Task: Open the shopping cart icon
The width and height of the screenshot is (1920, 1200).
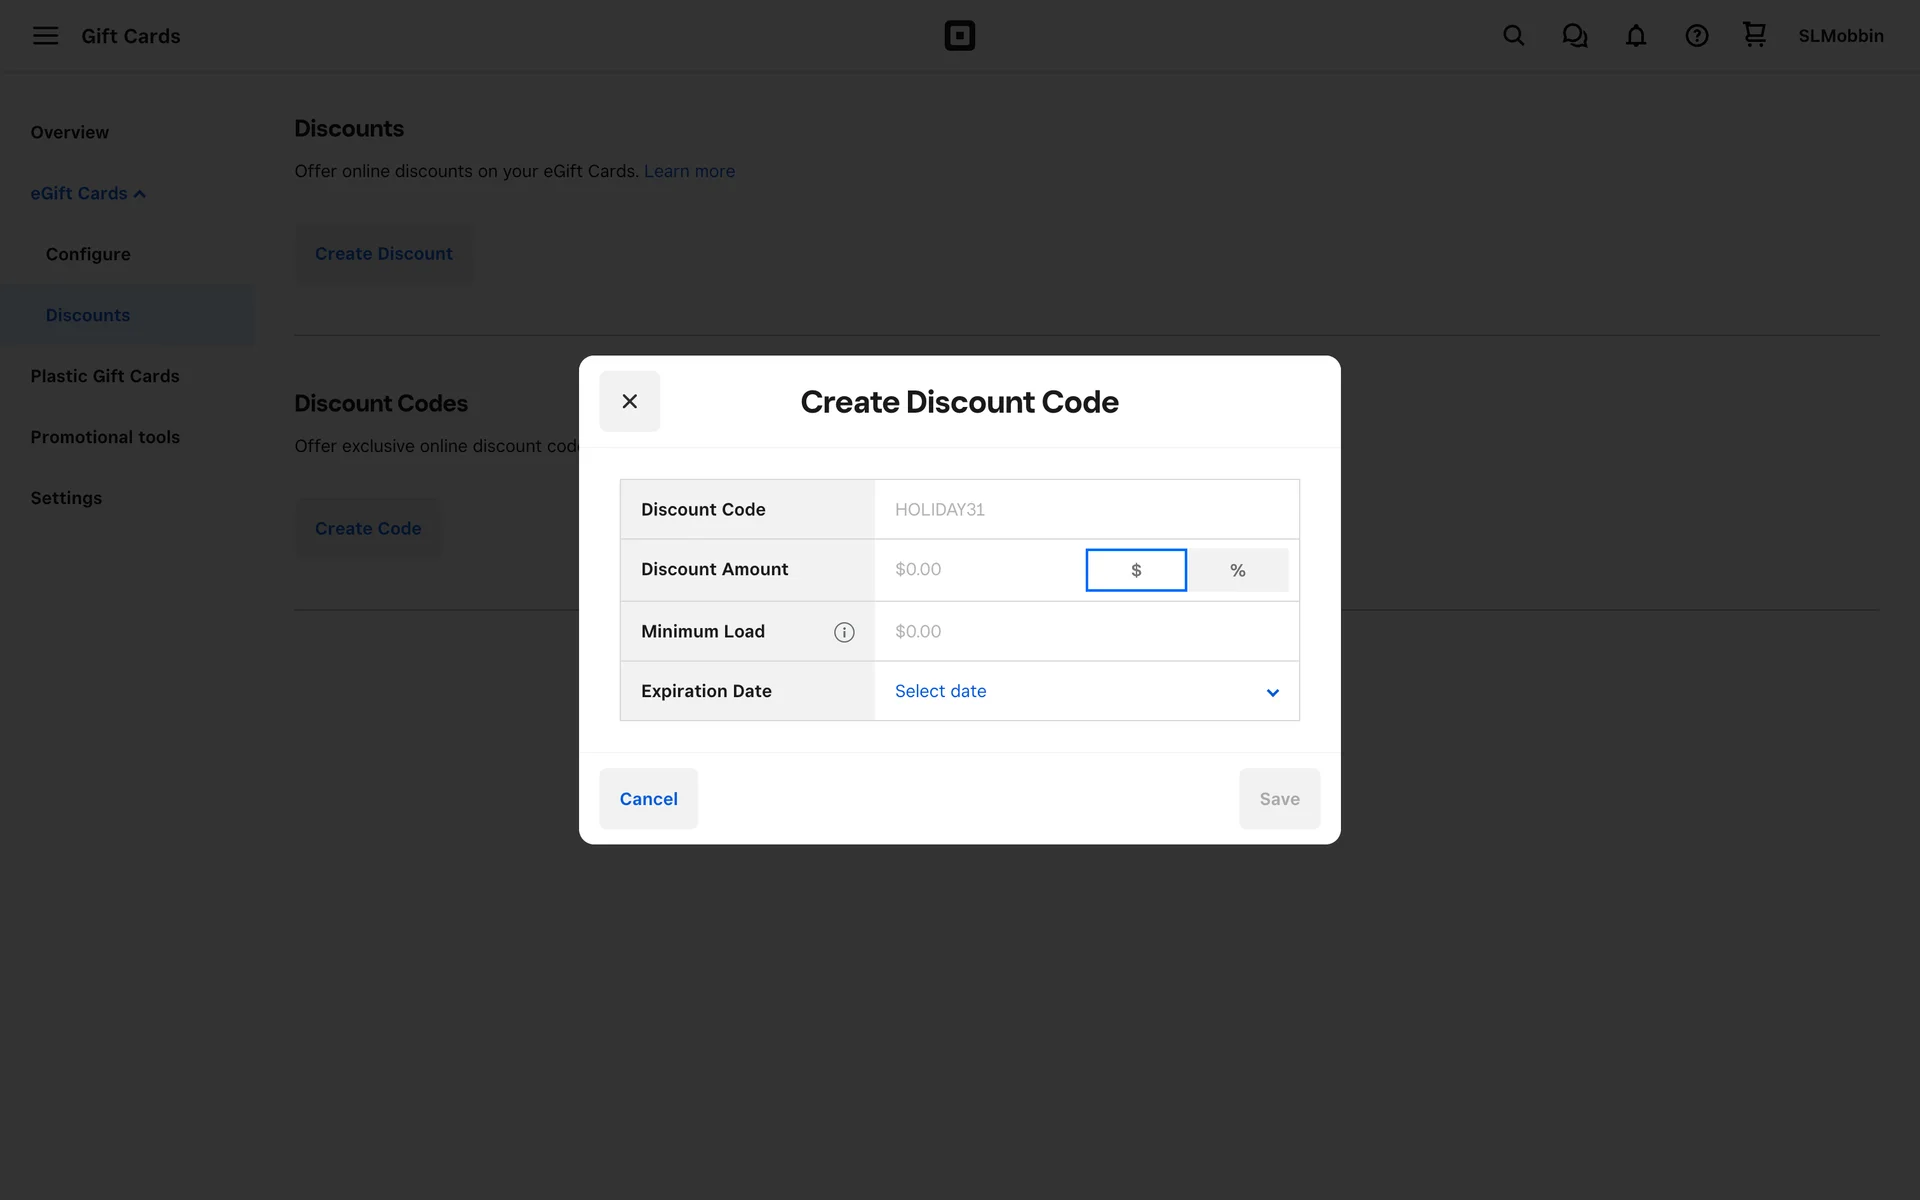Action: pos(1754,35)
